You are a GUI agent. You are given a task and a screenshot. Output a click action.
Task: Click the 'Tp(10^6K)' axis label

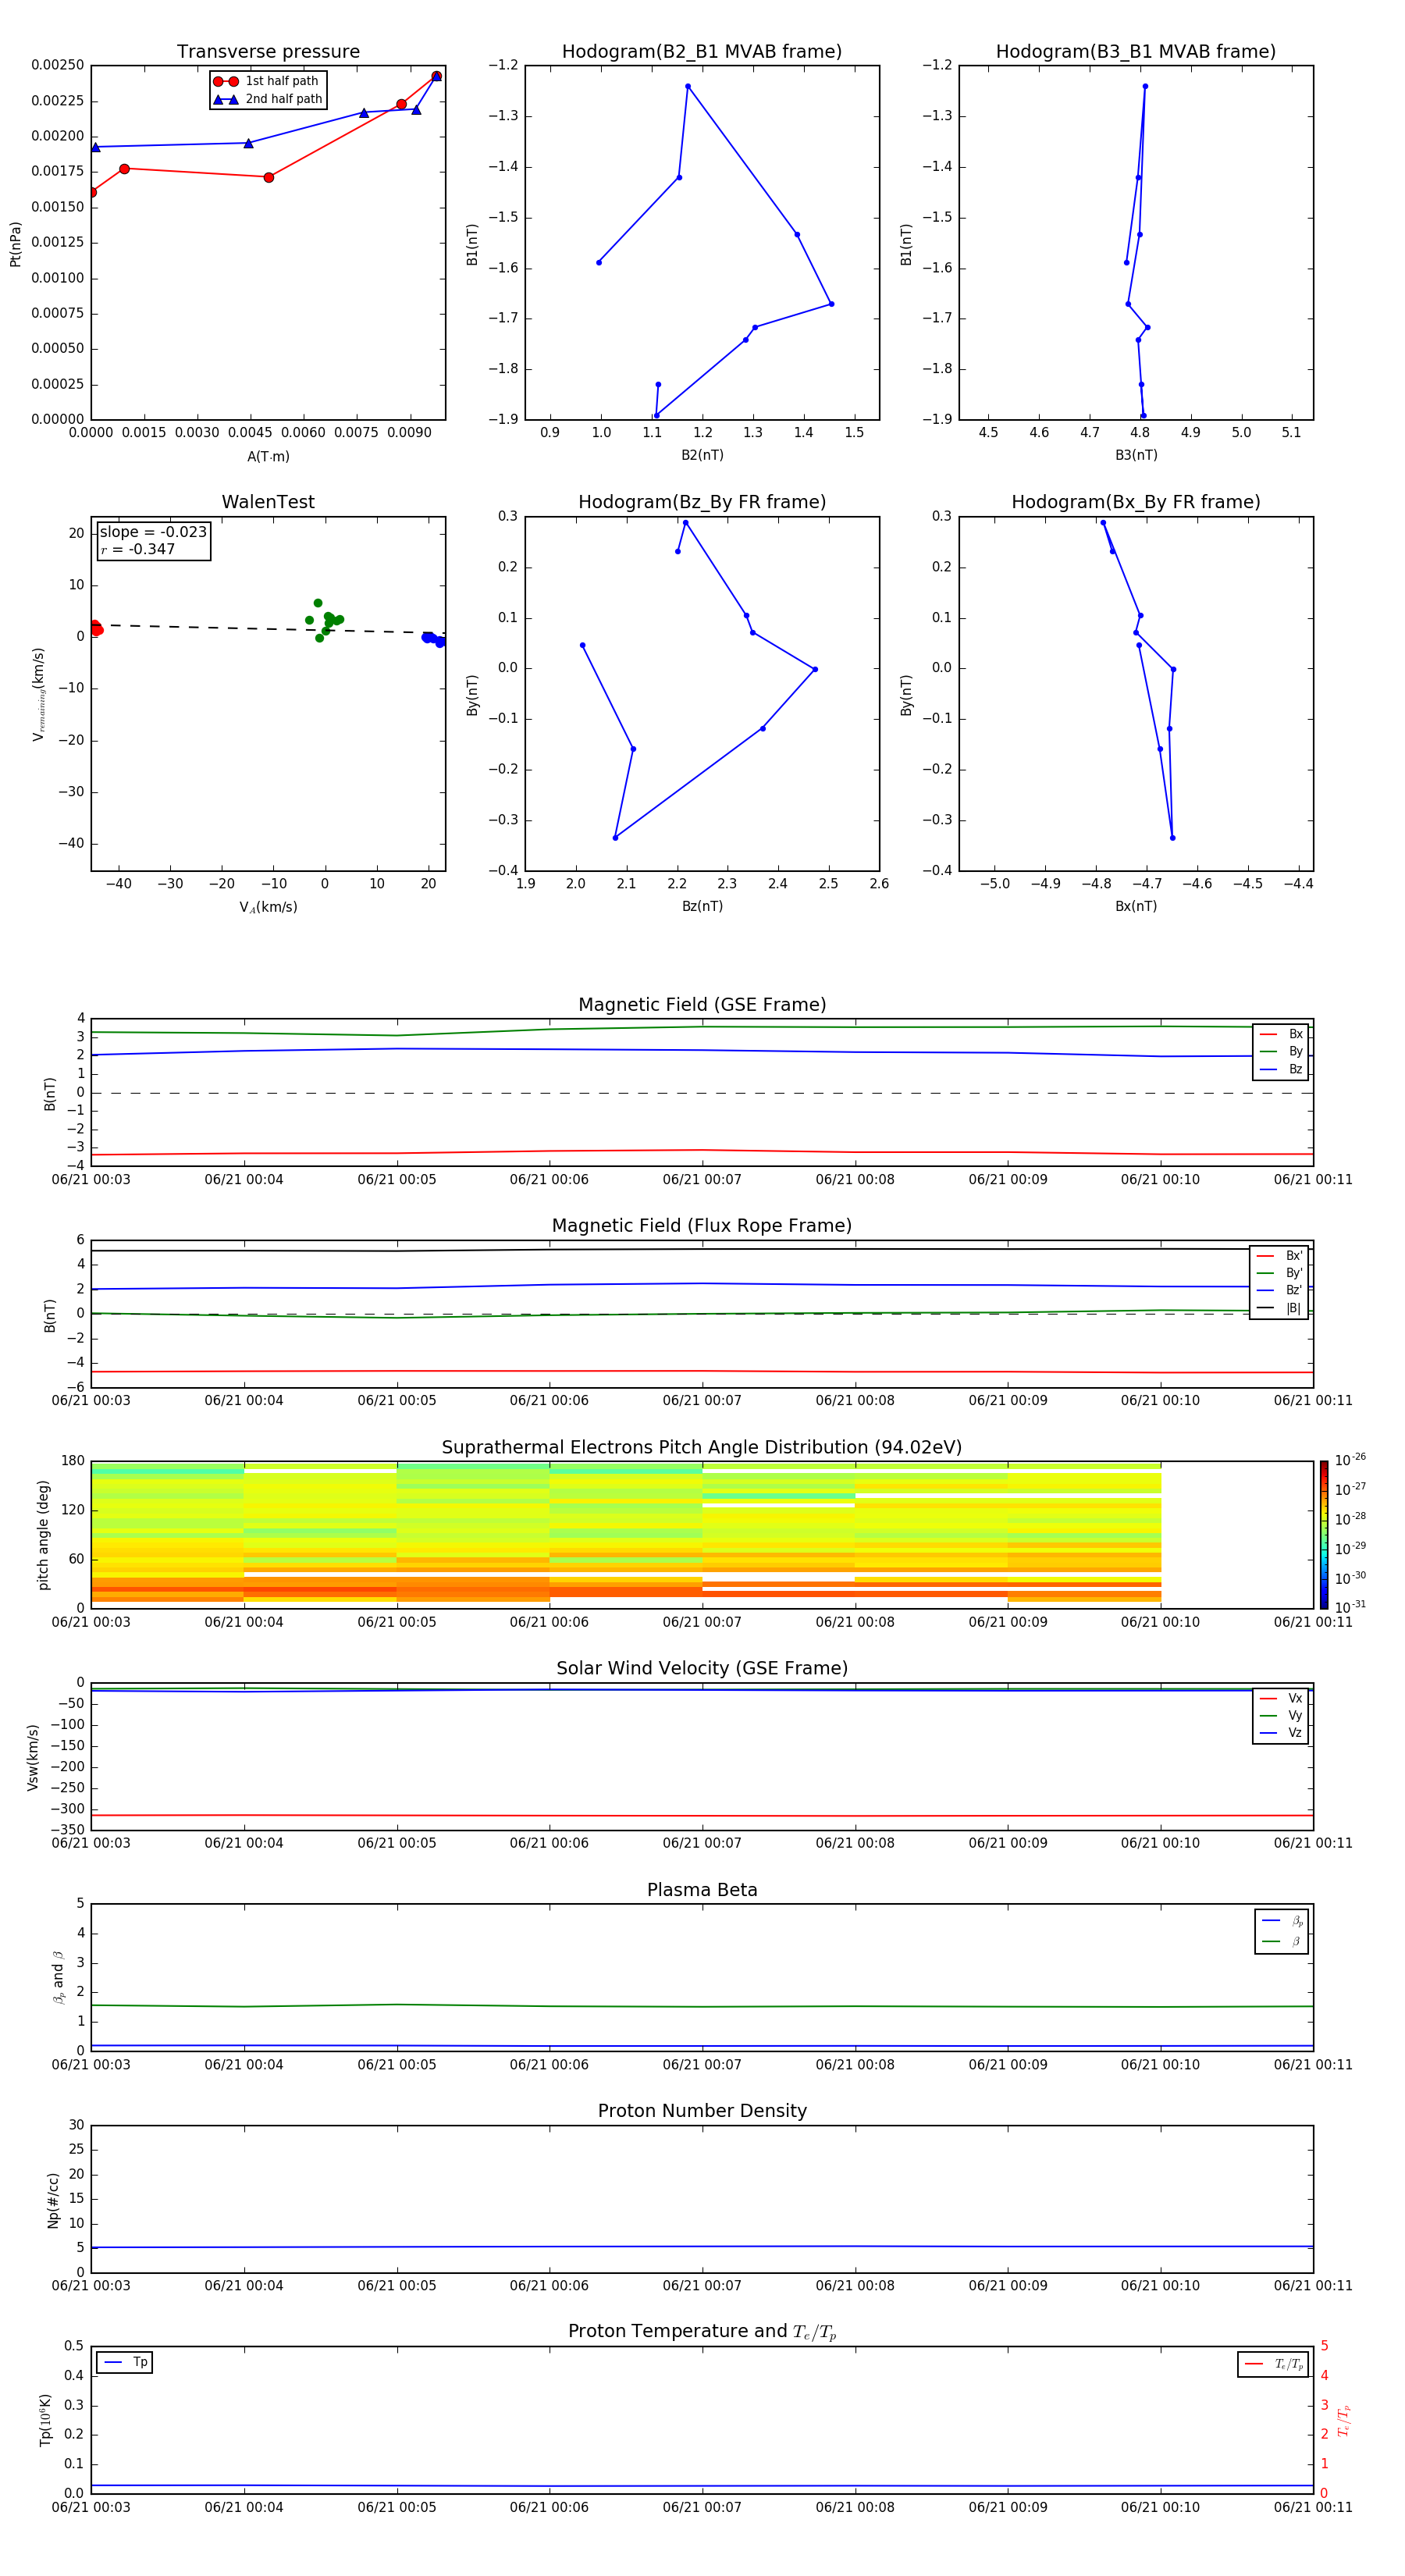(45, 2420)
